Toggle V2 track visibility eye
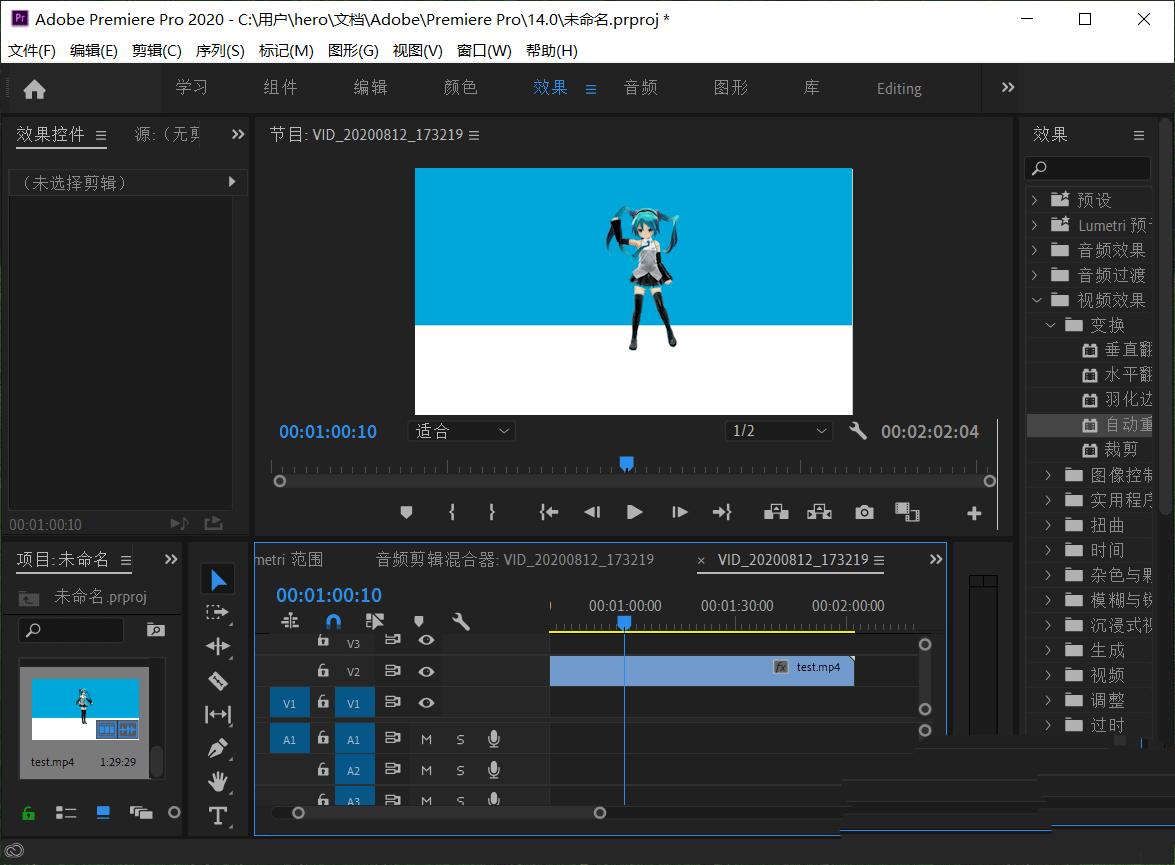The height and width of the screenshot is (865, 1175). click(x=426, y=672)
